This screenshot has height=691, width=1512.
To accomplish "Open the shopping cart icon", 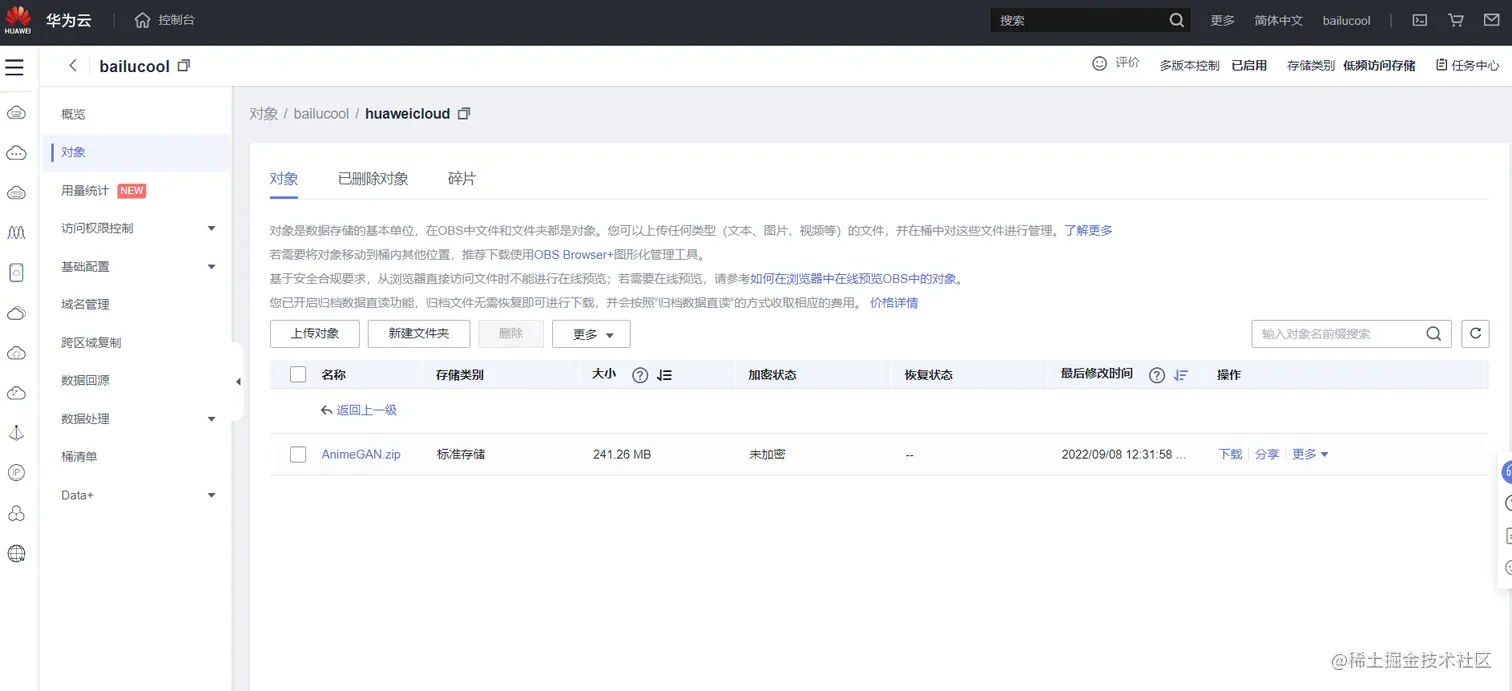I will (x=1456, y=20).
